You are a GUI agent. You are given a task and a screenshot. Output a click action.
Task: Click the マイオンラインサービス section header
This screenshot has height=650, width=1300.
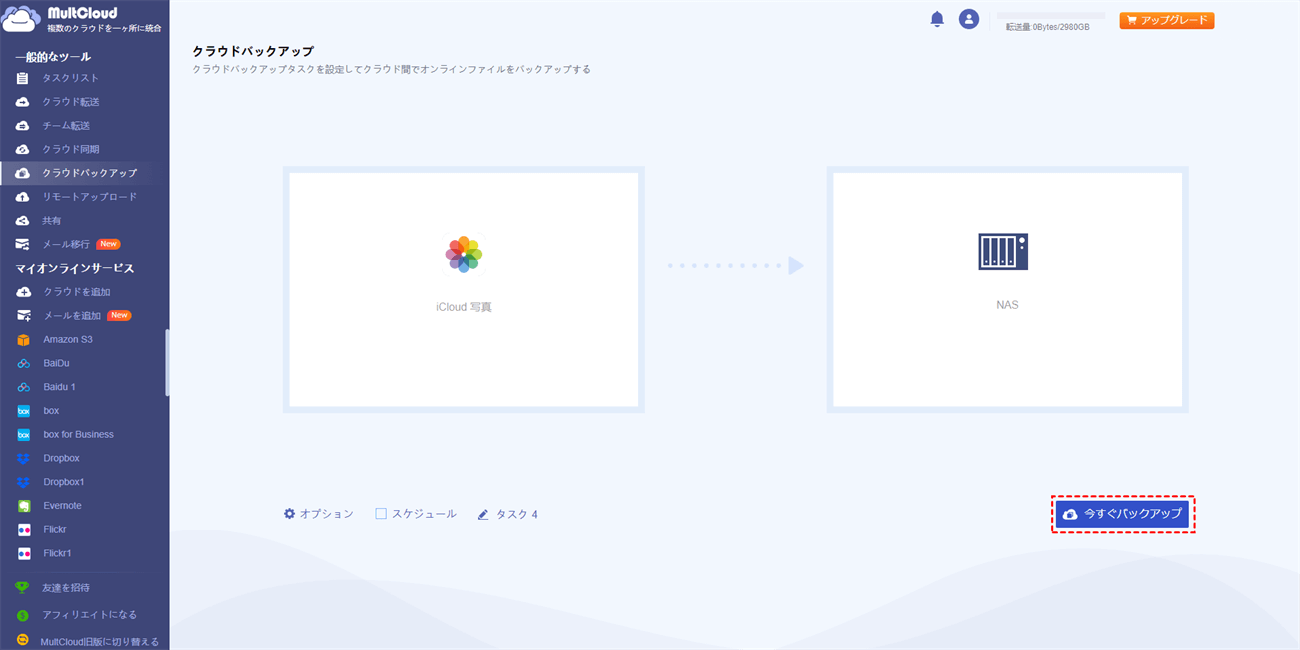click(x=75, y=268)
